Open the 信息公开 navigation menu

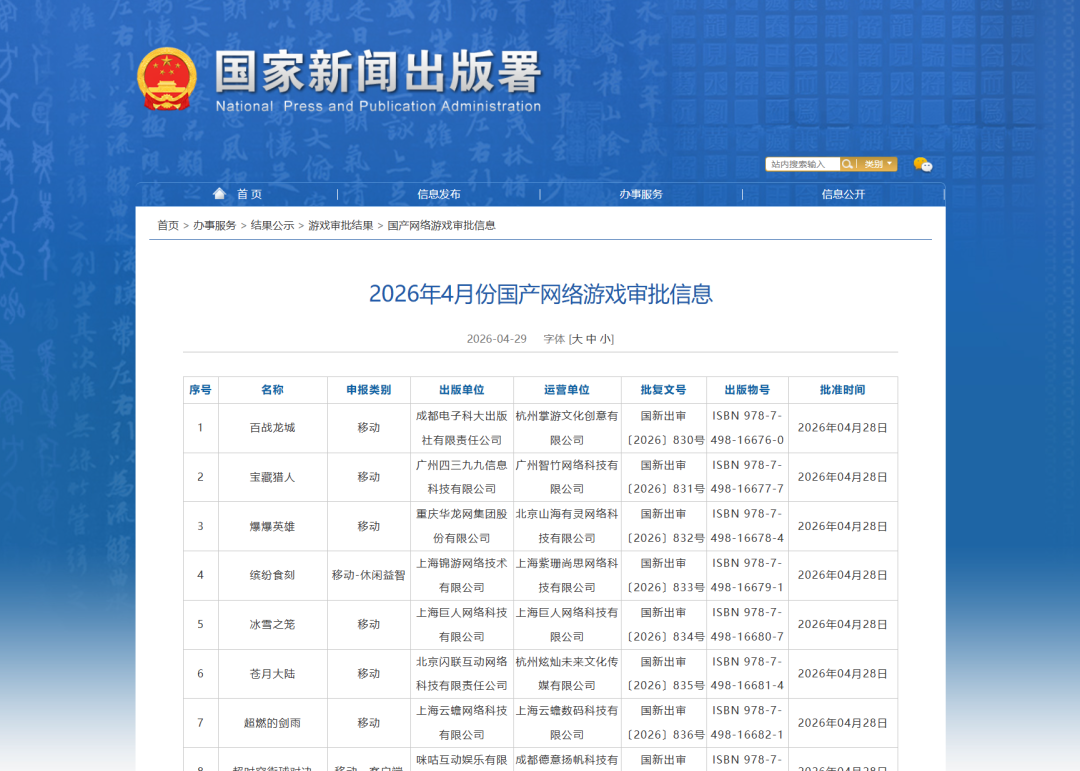coord(843,194)
